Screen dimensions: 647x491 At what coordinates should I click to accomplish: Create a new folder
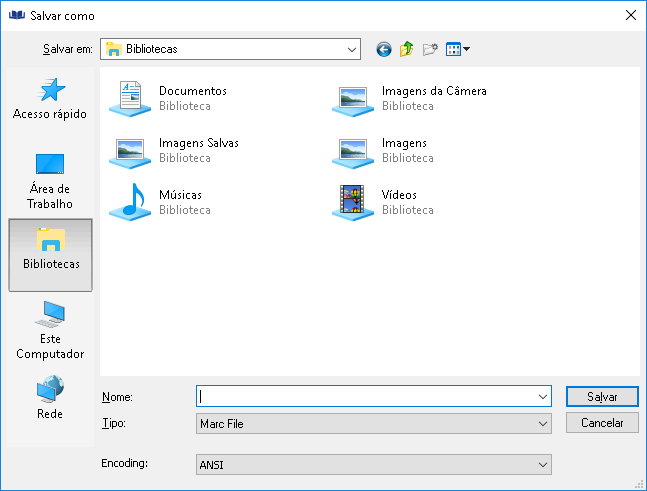(x=431, y=48)
